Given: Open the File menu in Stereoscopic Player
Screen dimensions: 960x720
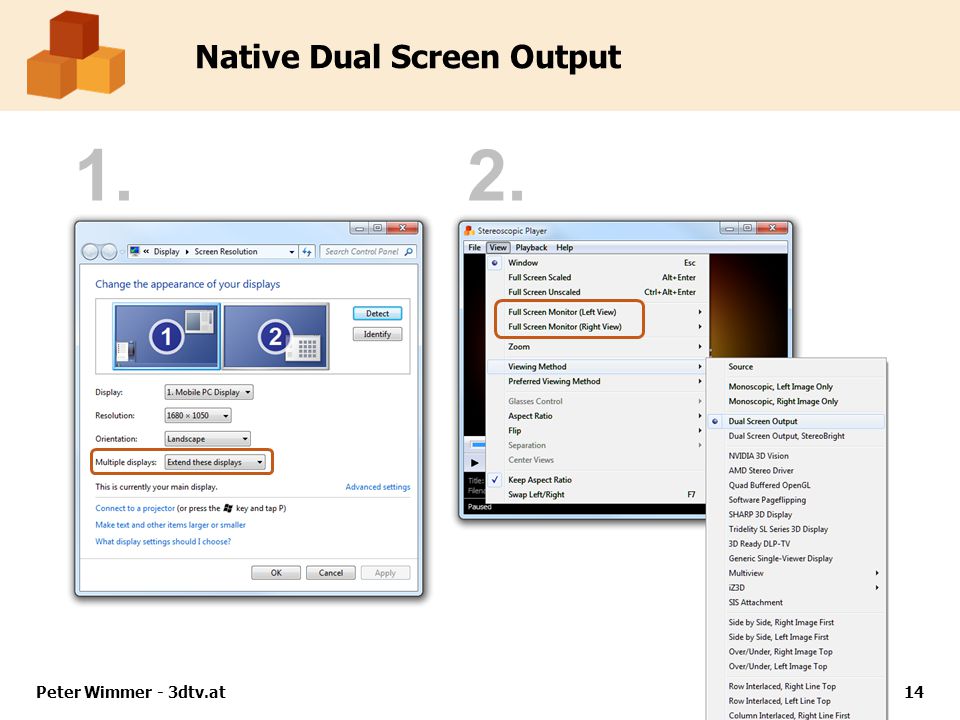Looking at the screenshot, I should click(x=474, y=247).
